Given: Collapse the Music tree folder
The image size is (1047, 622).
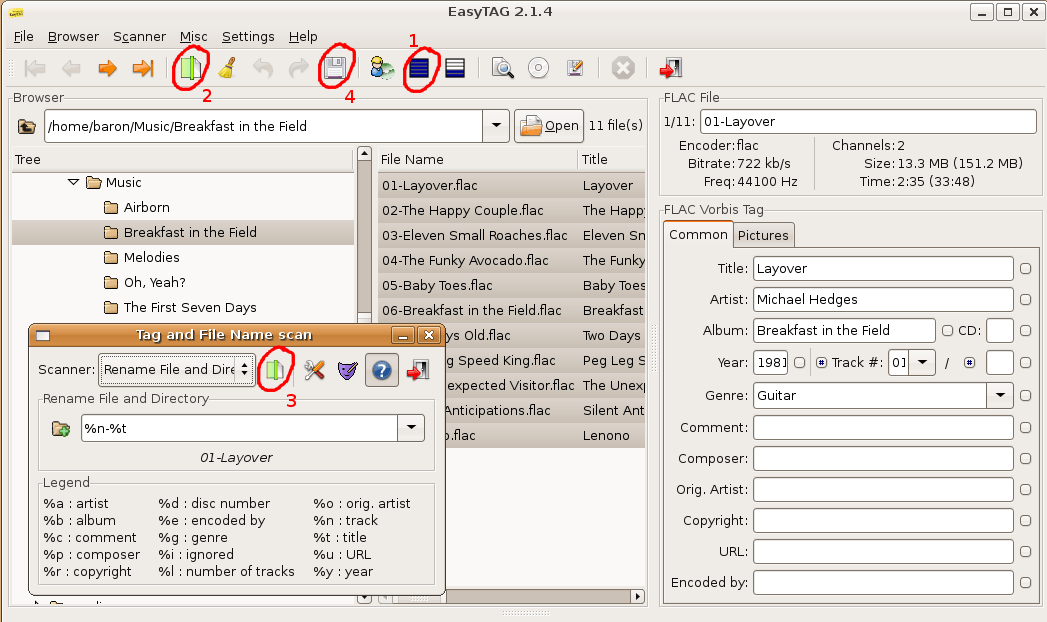Looking at the screenshot, I should coord(73,182).
